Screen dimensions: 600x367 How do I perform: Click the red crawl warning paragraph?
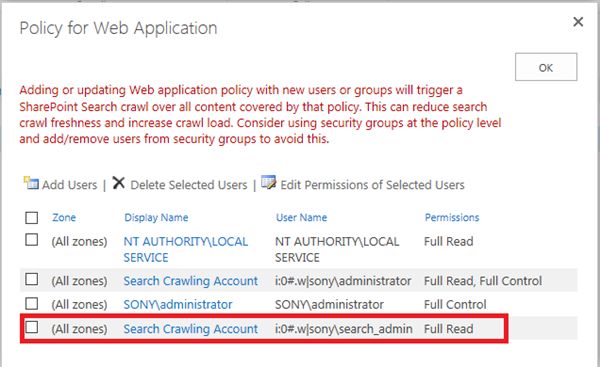(x=260, y=114)
